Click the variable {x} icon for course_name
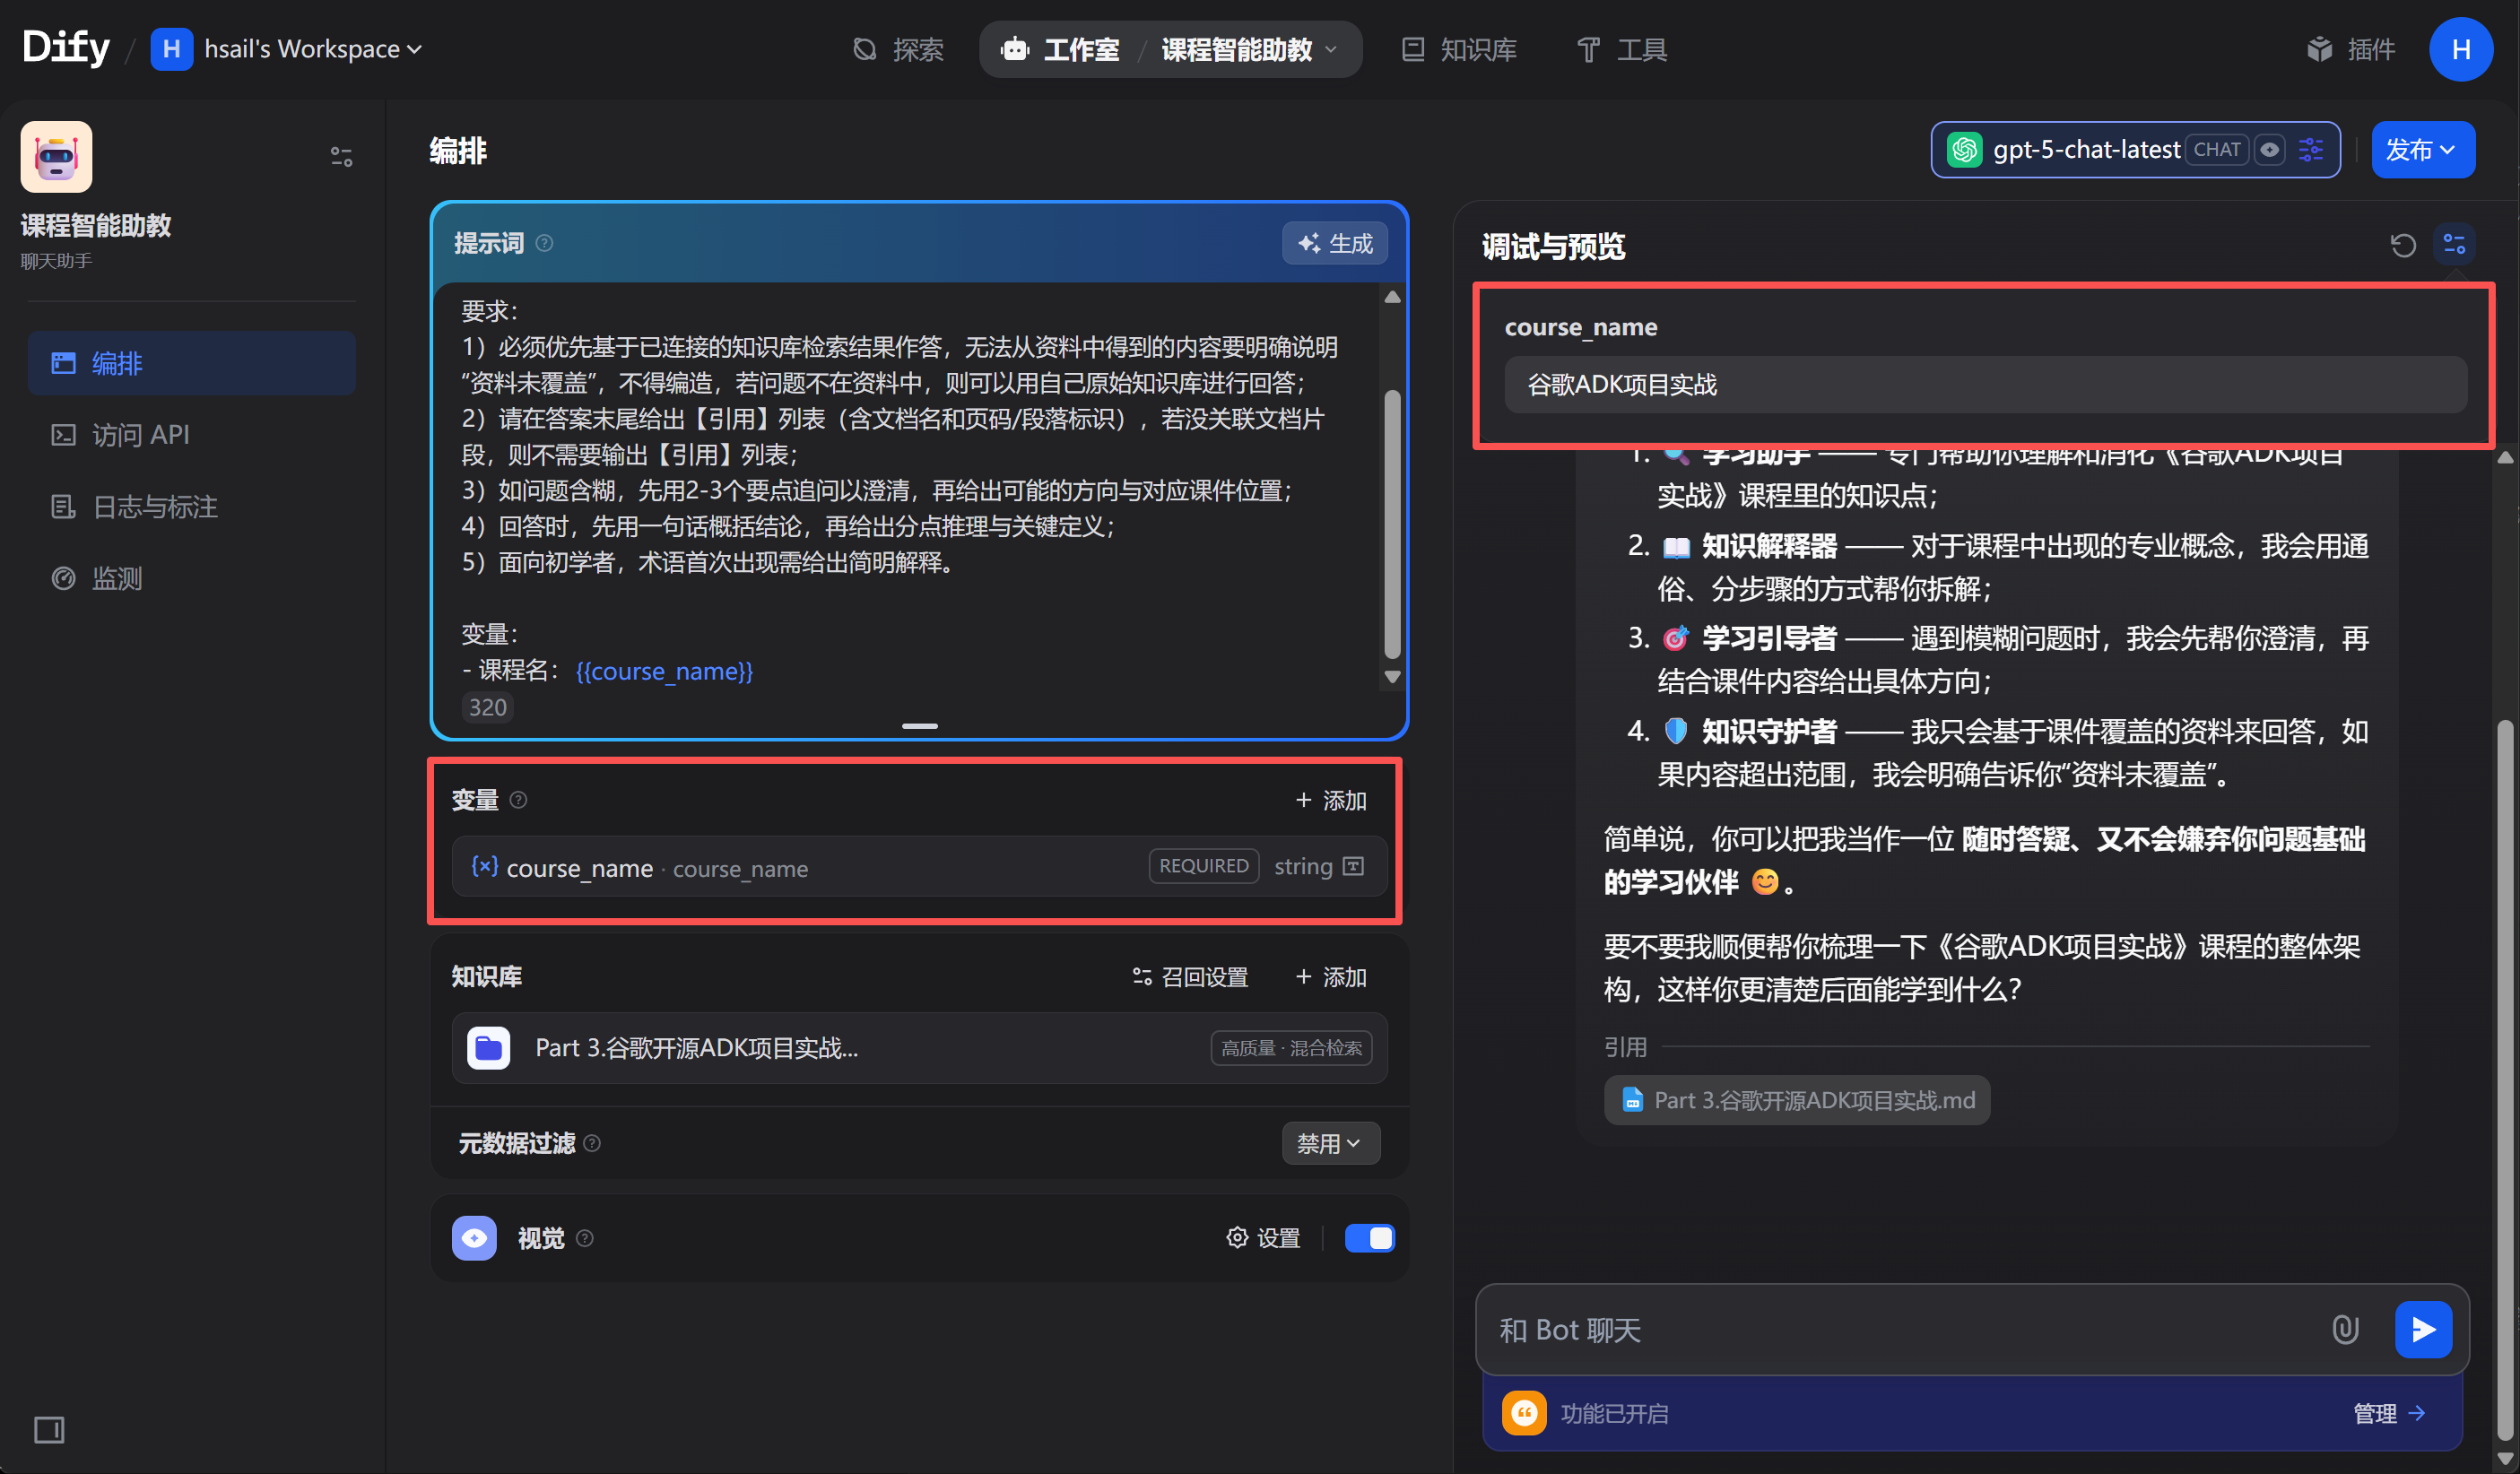Image resolution: width=2520 pixels, height=1474 pixels. pos(485,866)
